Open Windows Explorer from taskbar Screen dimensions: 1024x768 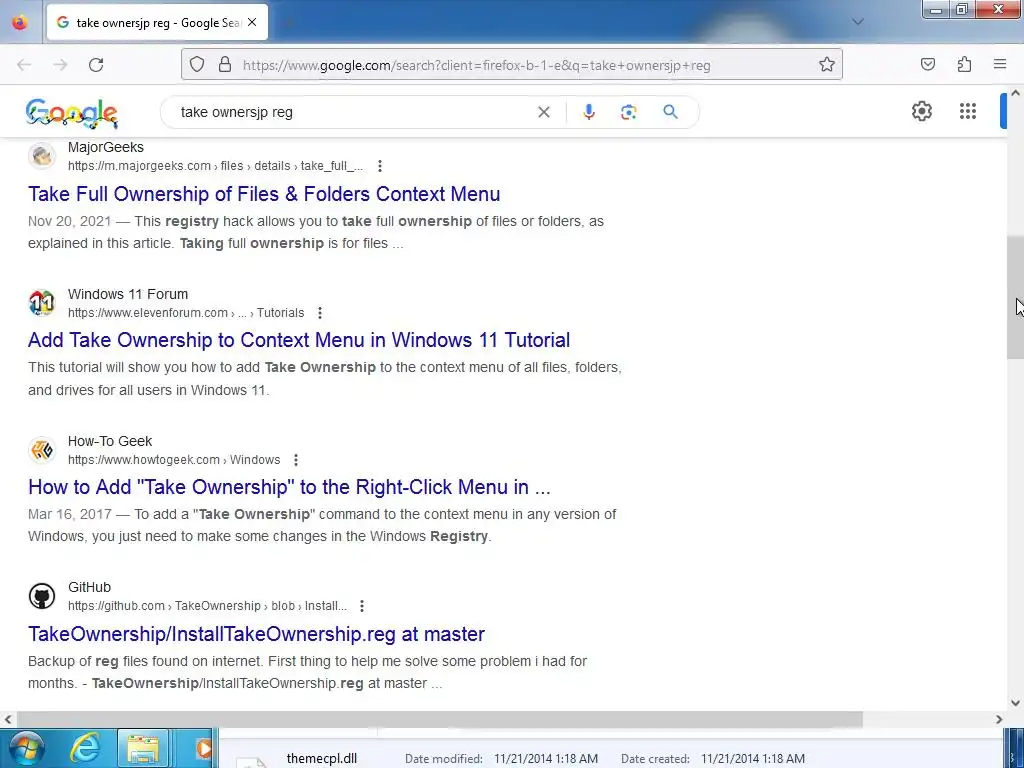(143, 748)
